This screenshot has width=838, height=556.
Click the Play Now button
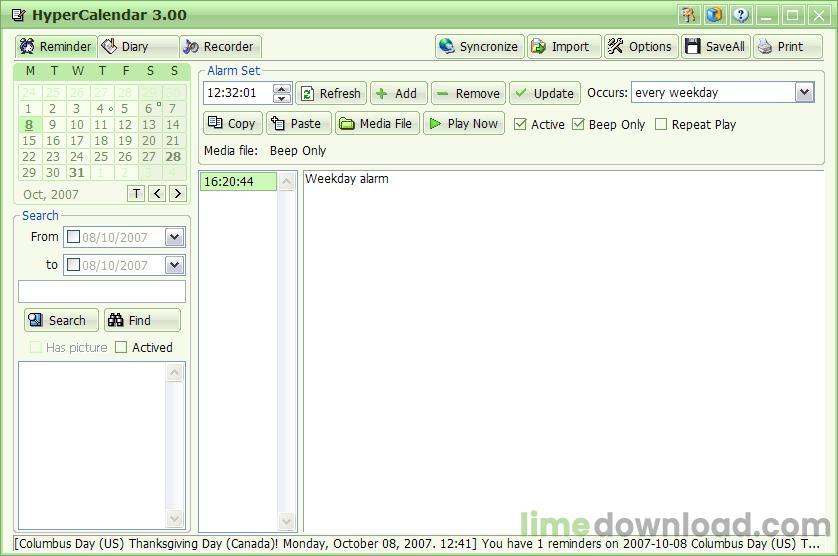click(x=464, y=123)
